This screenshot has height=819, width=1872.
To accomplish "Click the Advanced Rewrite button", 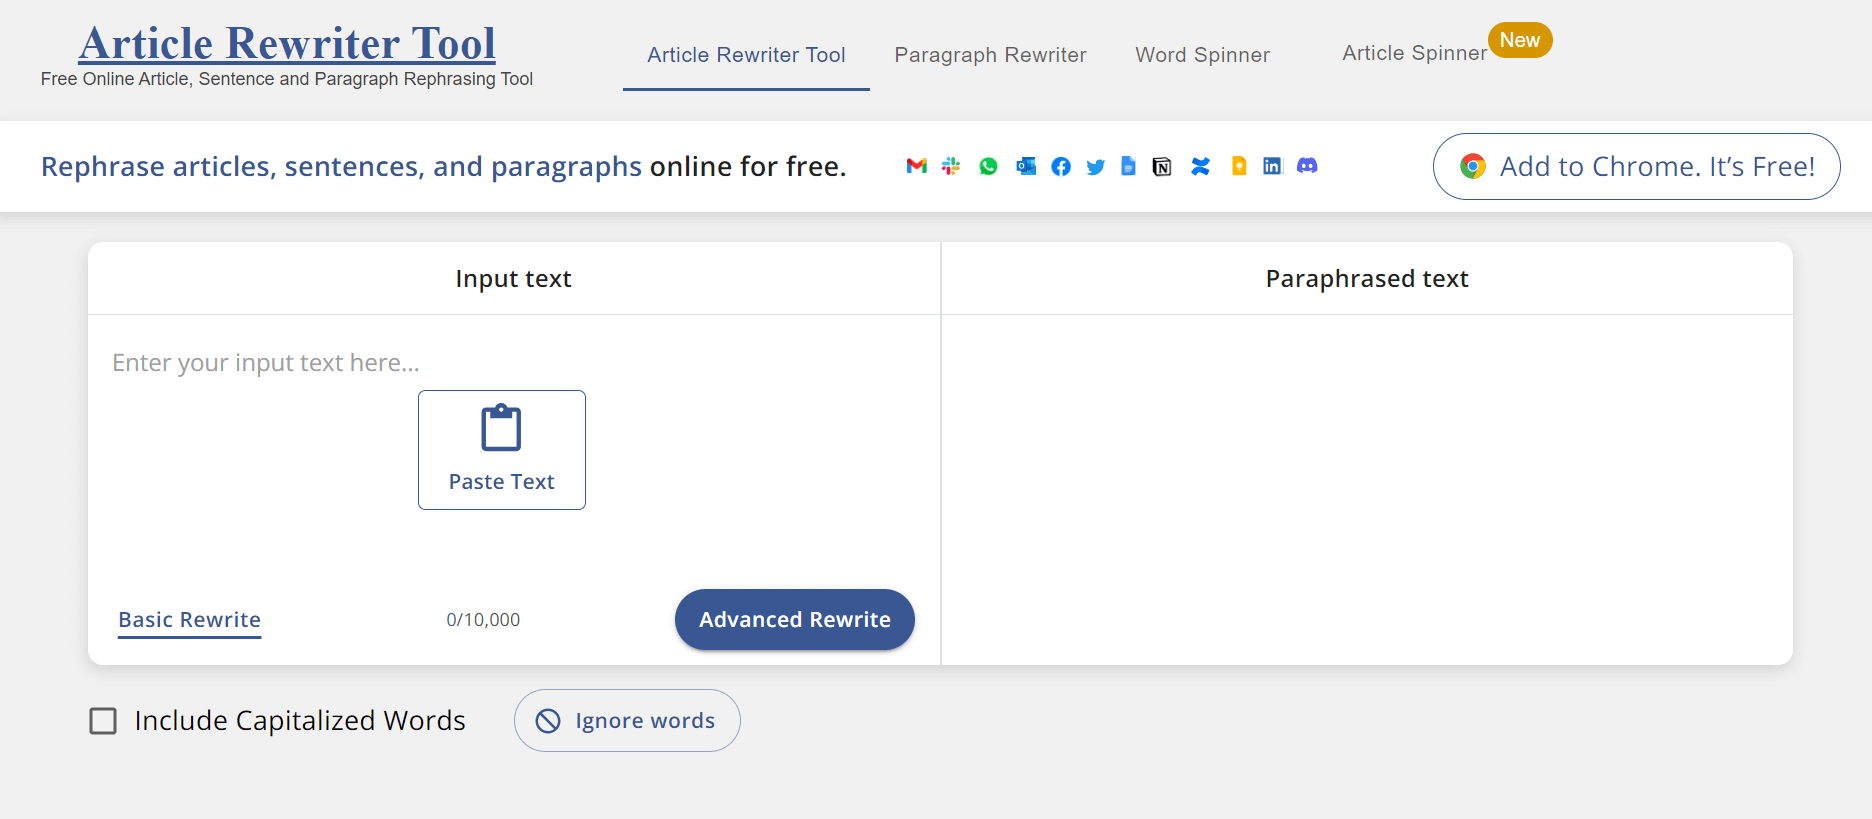I will click(795, 620).
